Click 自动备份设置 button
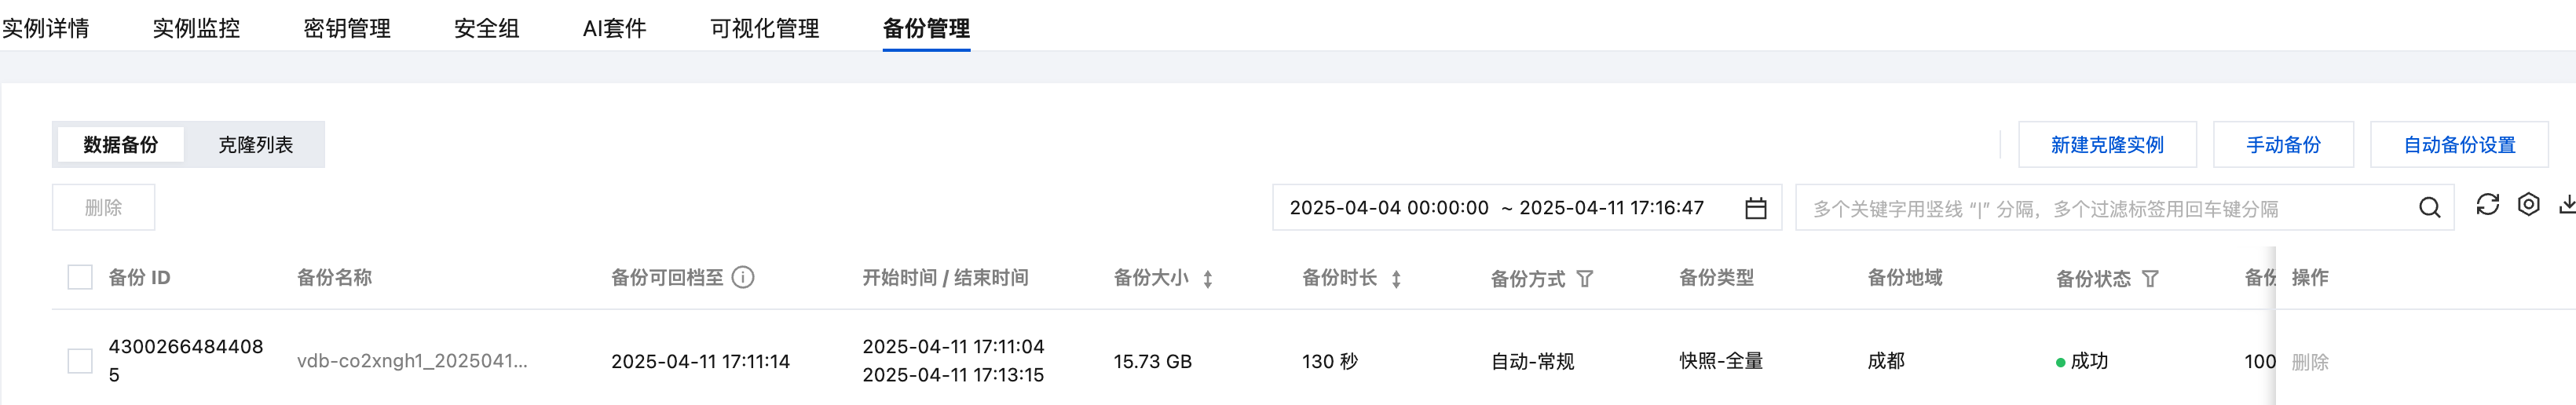The image size is (2576, 405). pyautogui.click(x=2459, y=145)
